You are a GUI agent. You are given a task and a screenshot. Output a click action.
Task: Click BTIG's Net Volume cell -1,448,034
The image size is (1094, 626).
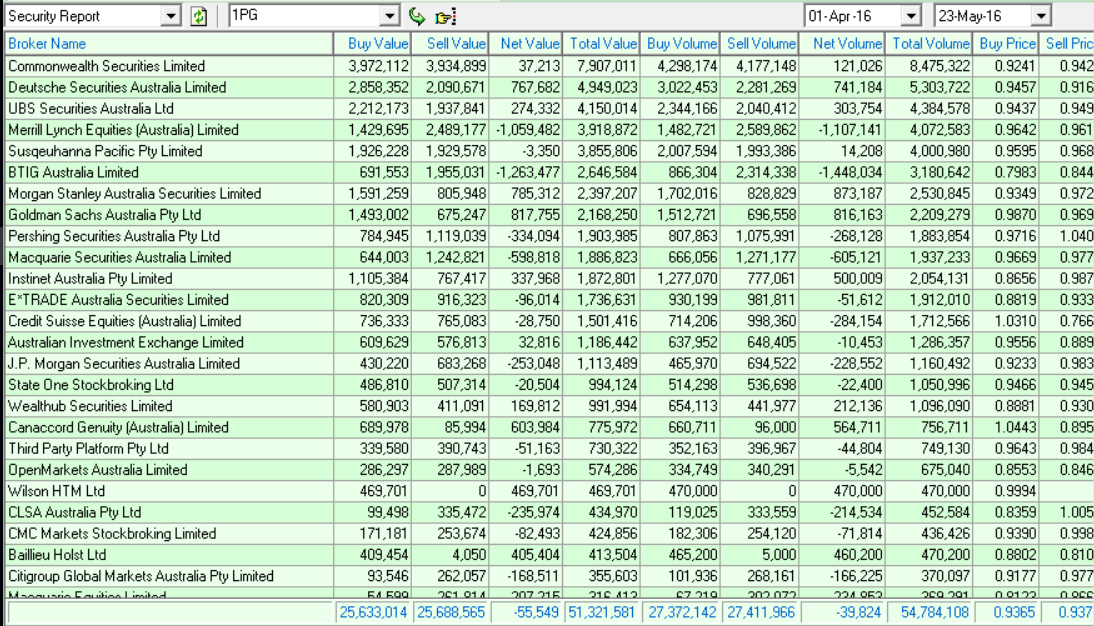point(843,172)
